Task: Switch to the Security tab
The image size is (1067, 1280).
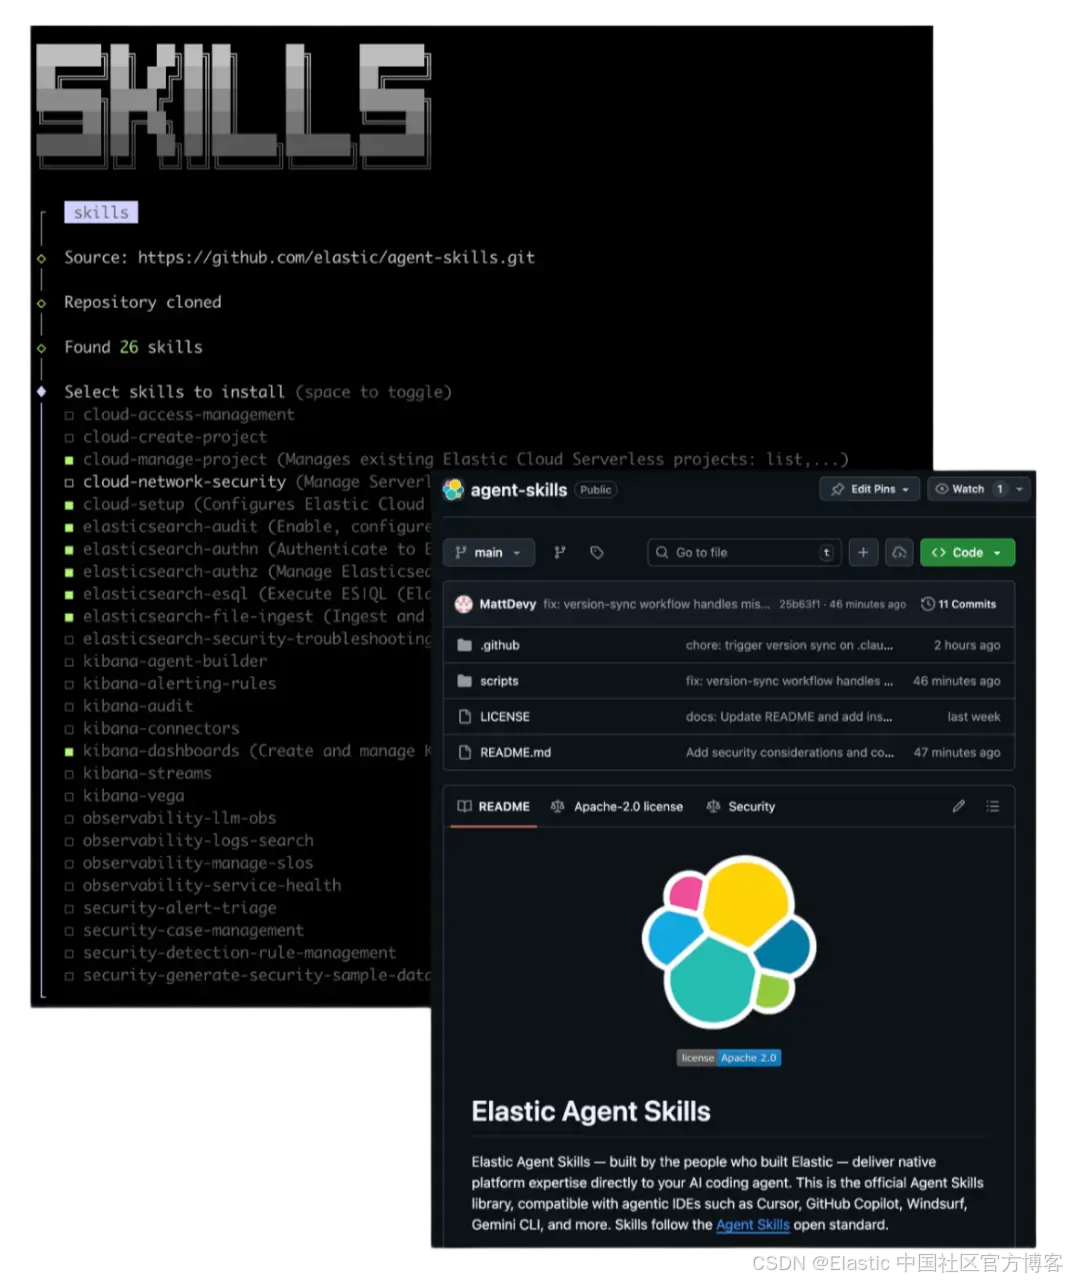Action: tap(741, 806)
